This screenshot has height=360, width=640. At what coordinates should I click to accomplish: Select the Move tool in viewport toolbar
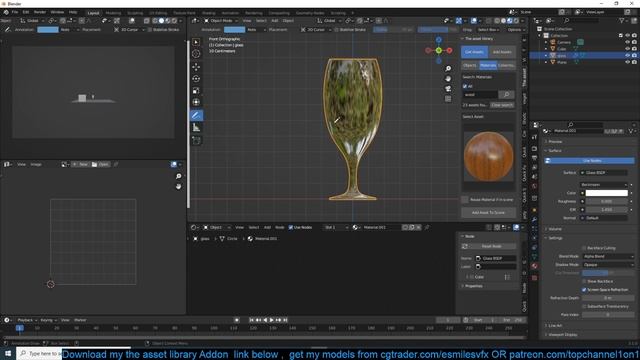[x=196, y=67]
